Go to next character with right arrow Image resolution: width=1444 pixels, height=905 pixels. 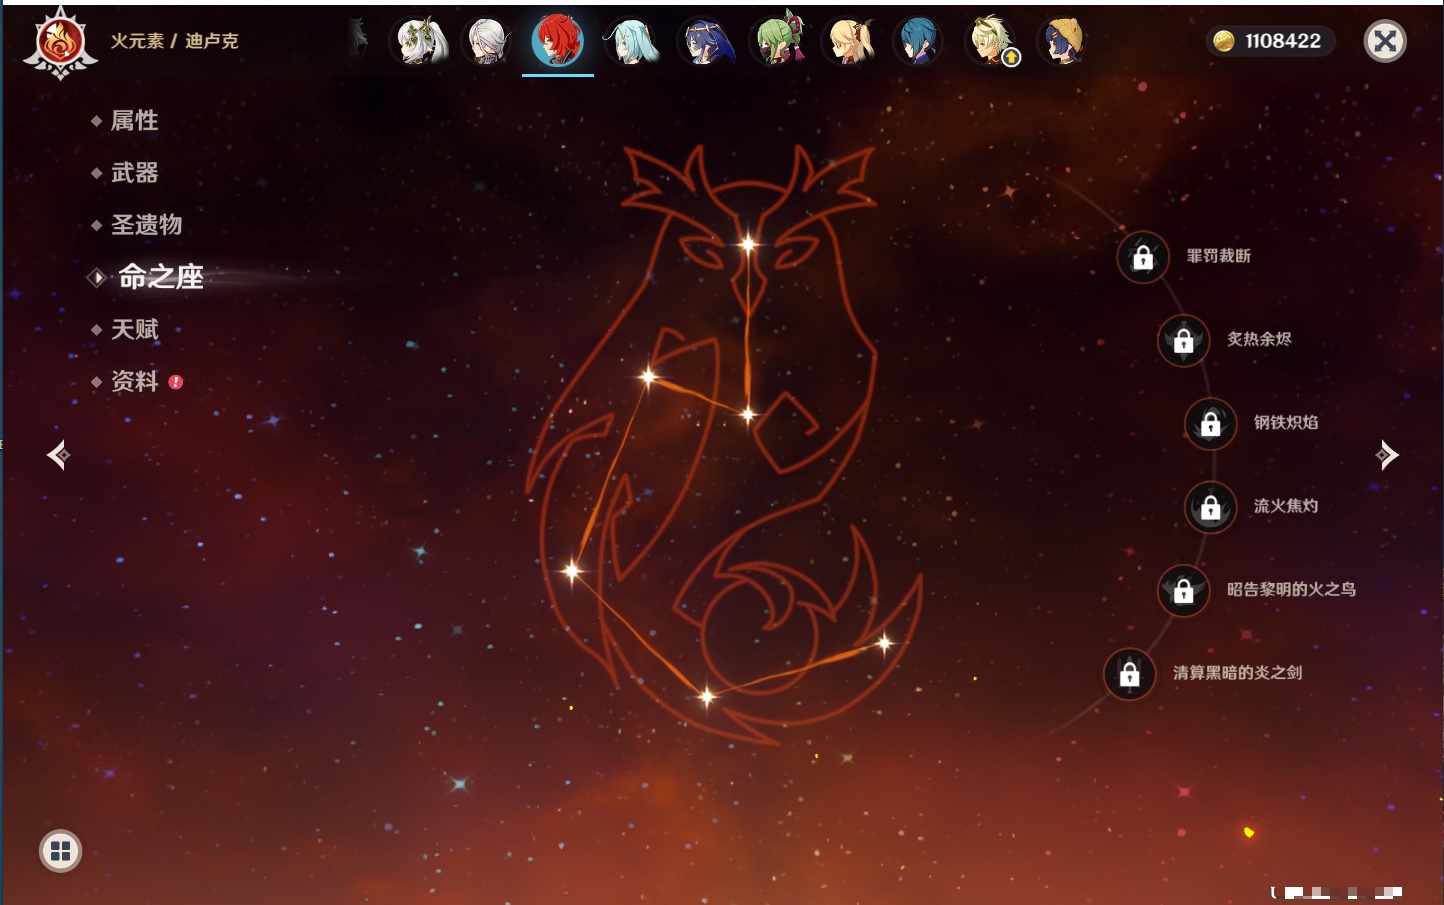point(1387,455)
